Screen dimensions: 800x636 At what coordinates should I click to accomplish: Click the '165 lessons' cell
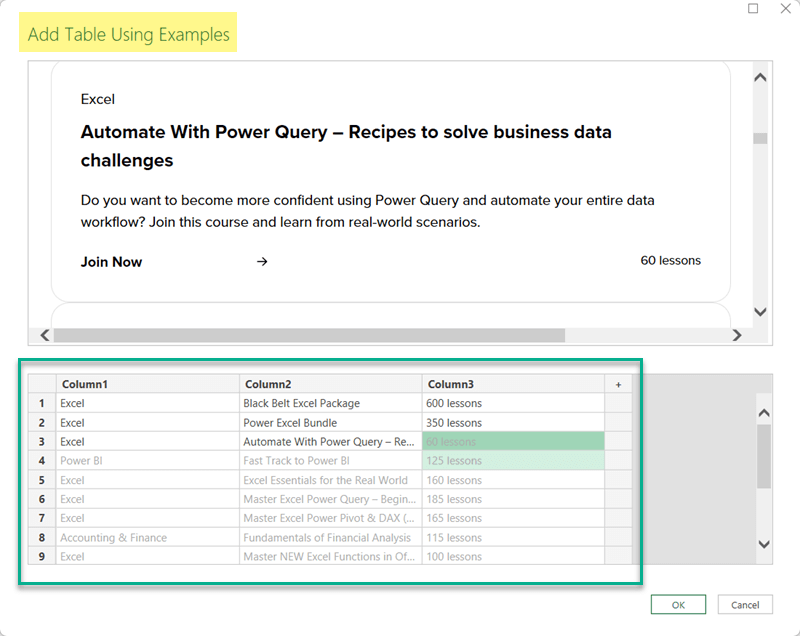tap(513, 518)
